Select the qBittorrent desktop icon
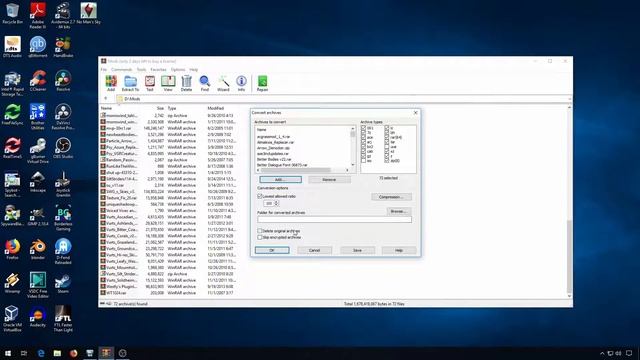Image resolution: width=640 pixels, height=360 pixels. (38, 47)
